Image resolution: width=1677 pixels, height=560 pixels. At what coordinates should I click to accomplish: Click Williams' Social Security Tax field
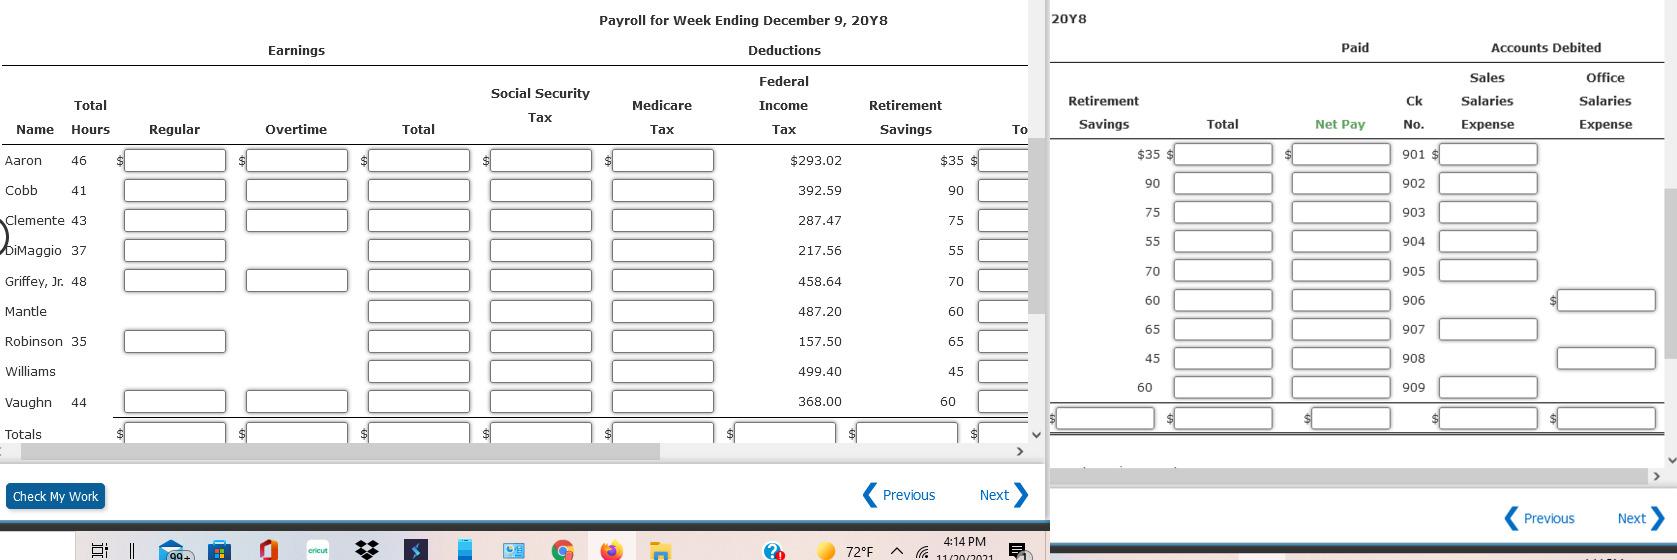pyautogui.click(x=541, y=371)
